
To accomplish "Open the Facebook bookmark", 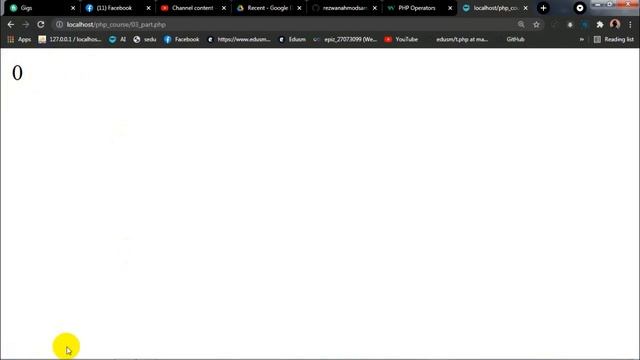I will (182, 40).
